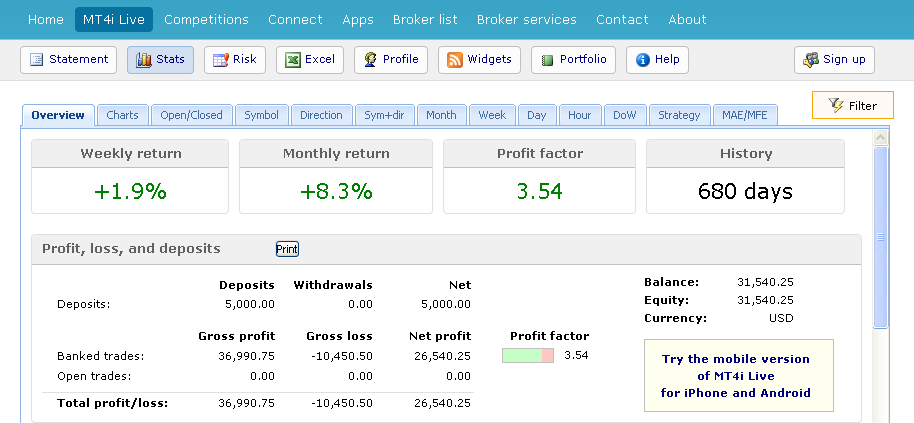Click the vertical scrollbar thumb
The height and width of the screenshot is (423, 914).
(x=880, y=237)
